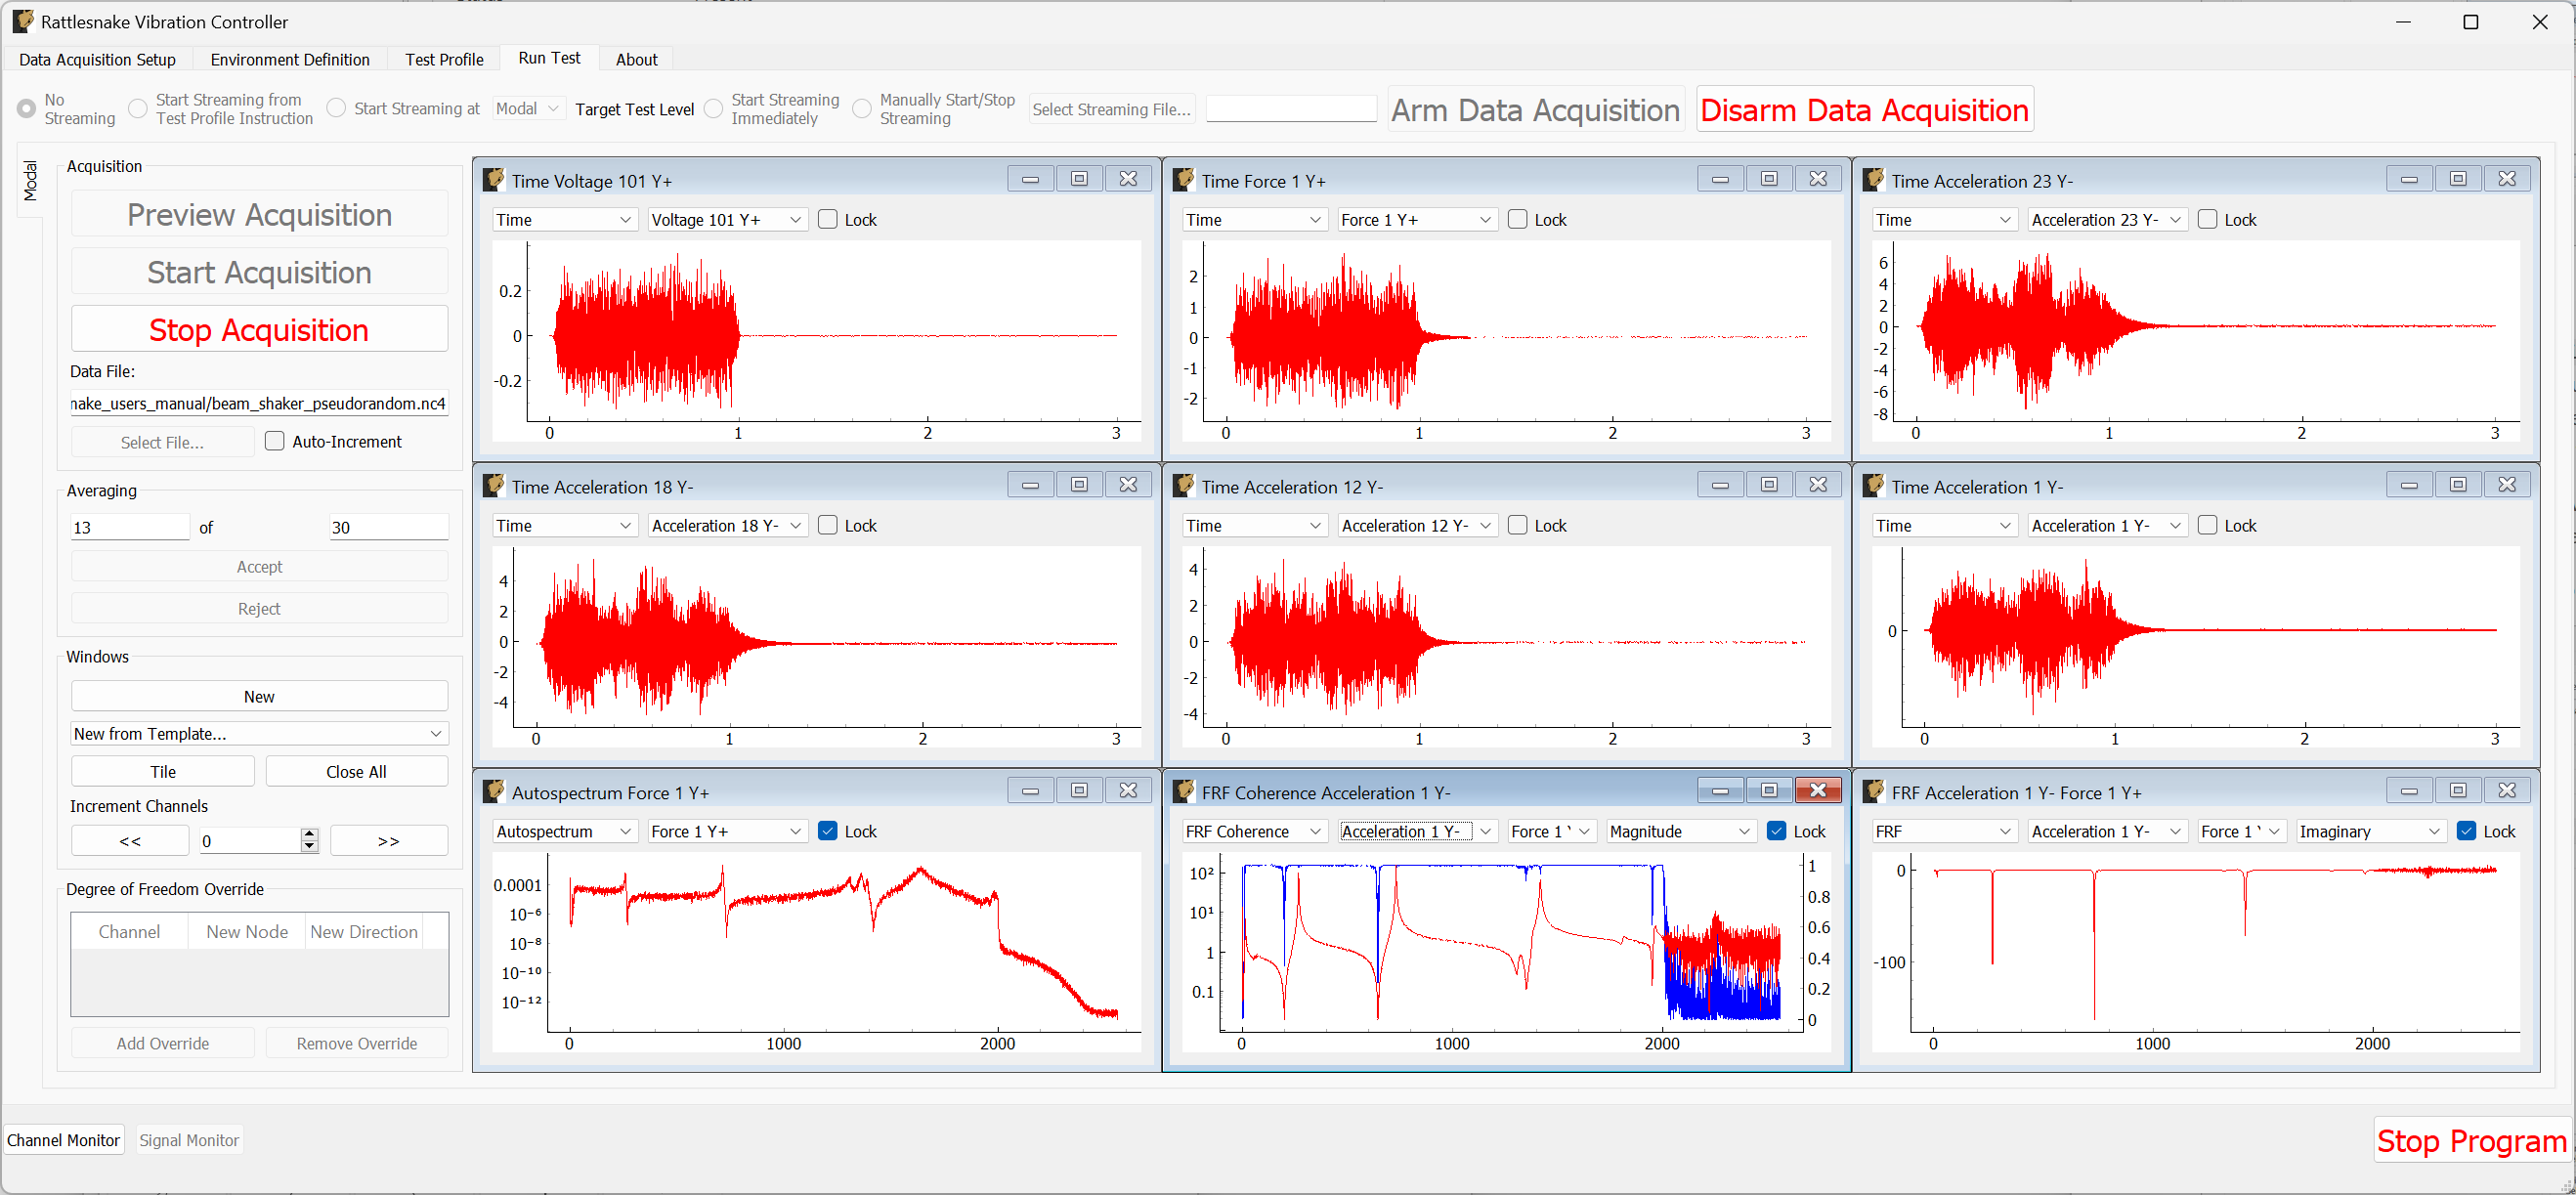Open the Time function dropdown in Acceleration 23 window
Screen dimensions: 2576x1195
1944,219
